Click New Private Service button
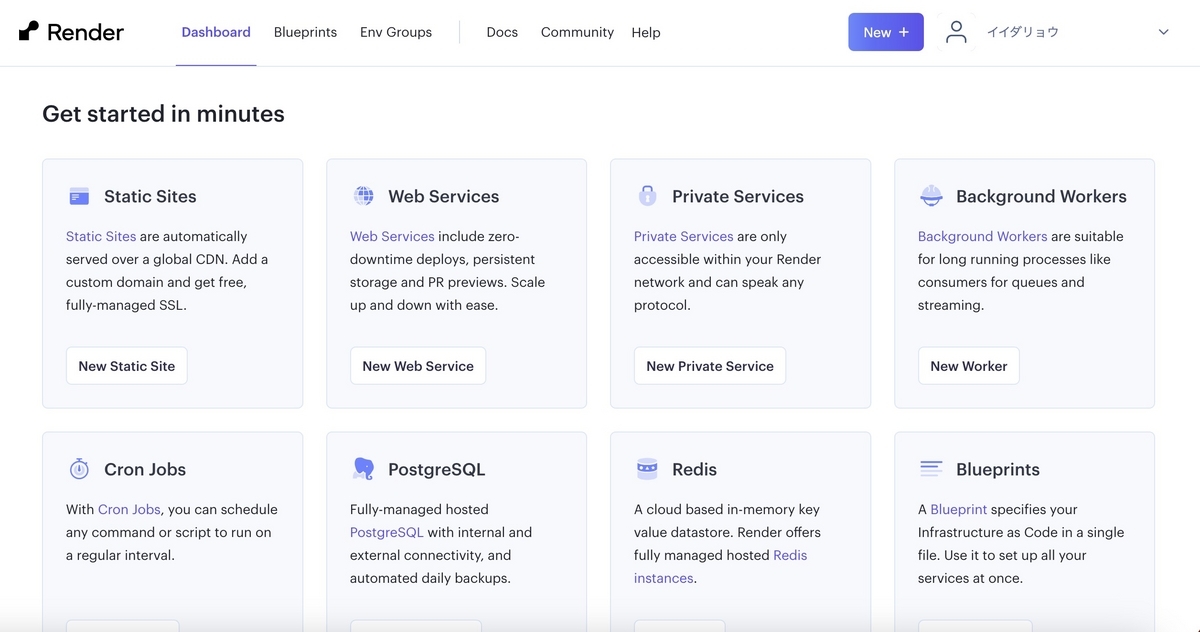The width and height of the screenshot is (1200, 632). [x=710, y=366]
